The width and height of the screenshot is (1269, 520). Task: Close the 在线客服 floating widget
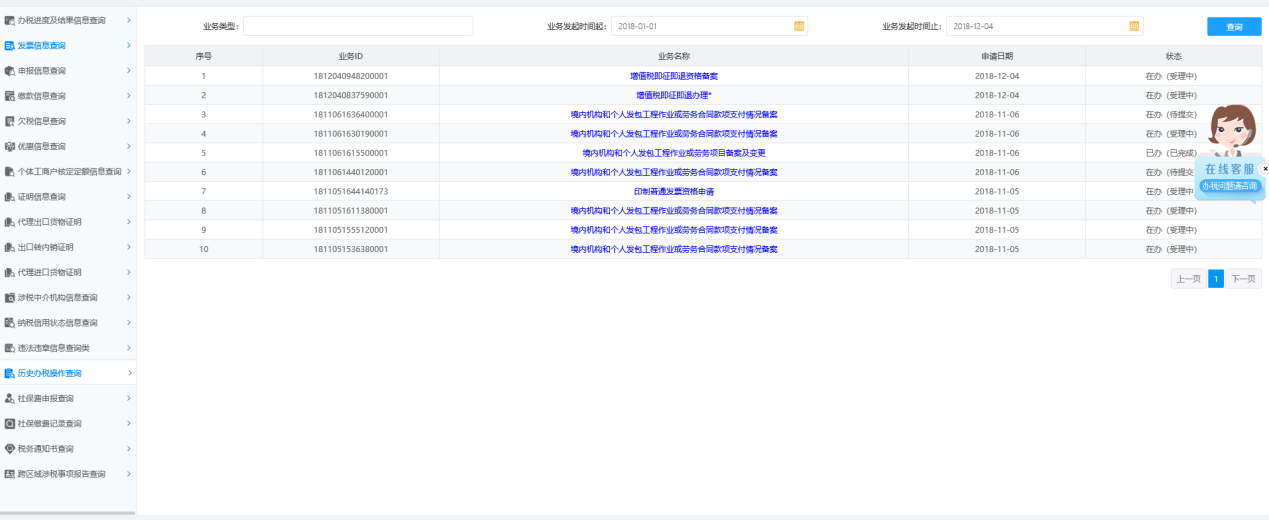point(1264,170)
